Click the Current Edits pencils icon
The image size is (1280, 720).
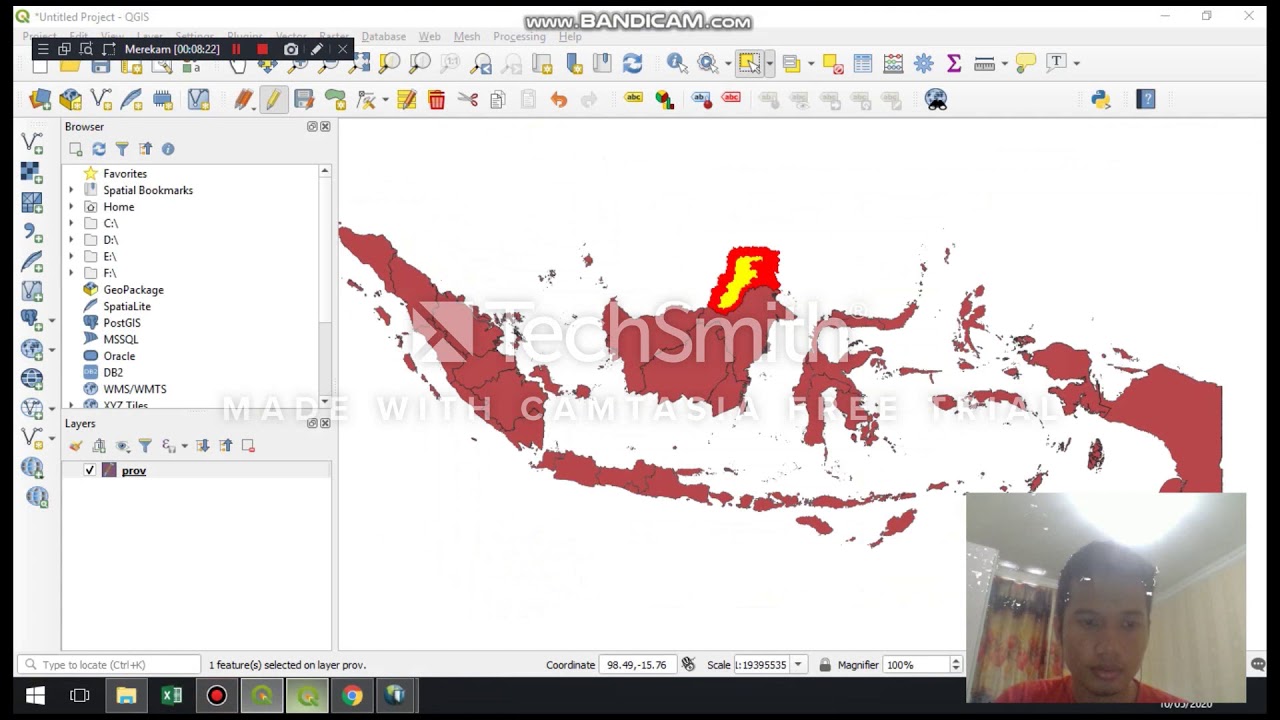click(243, 99)
